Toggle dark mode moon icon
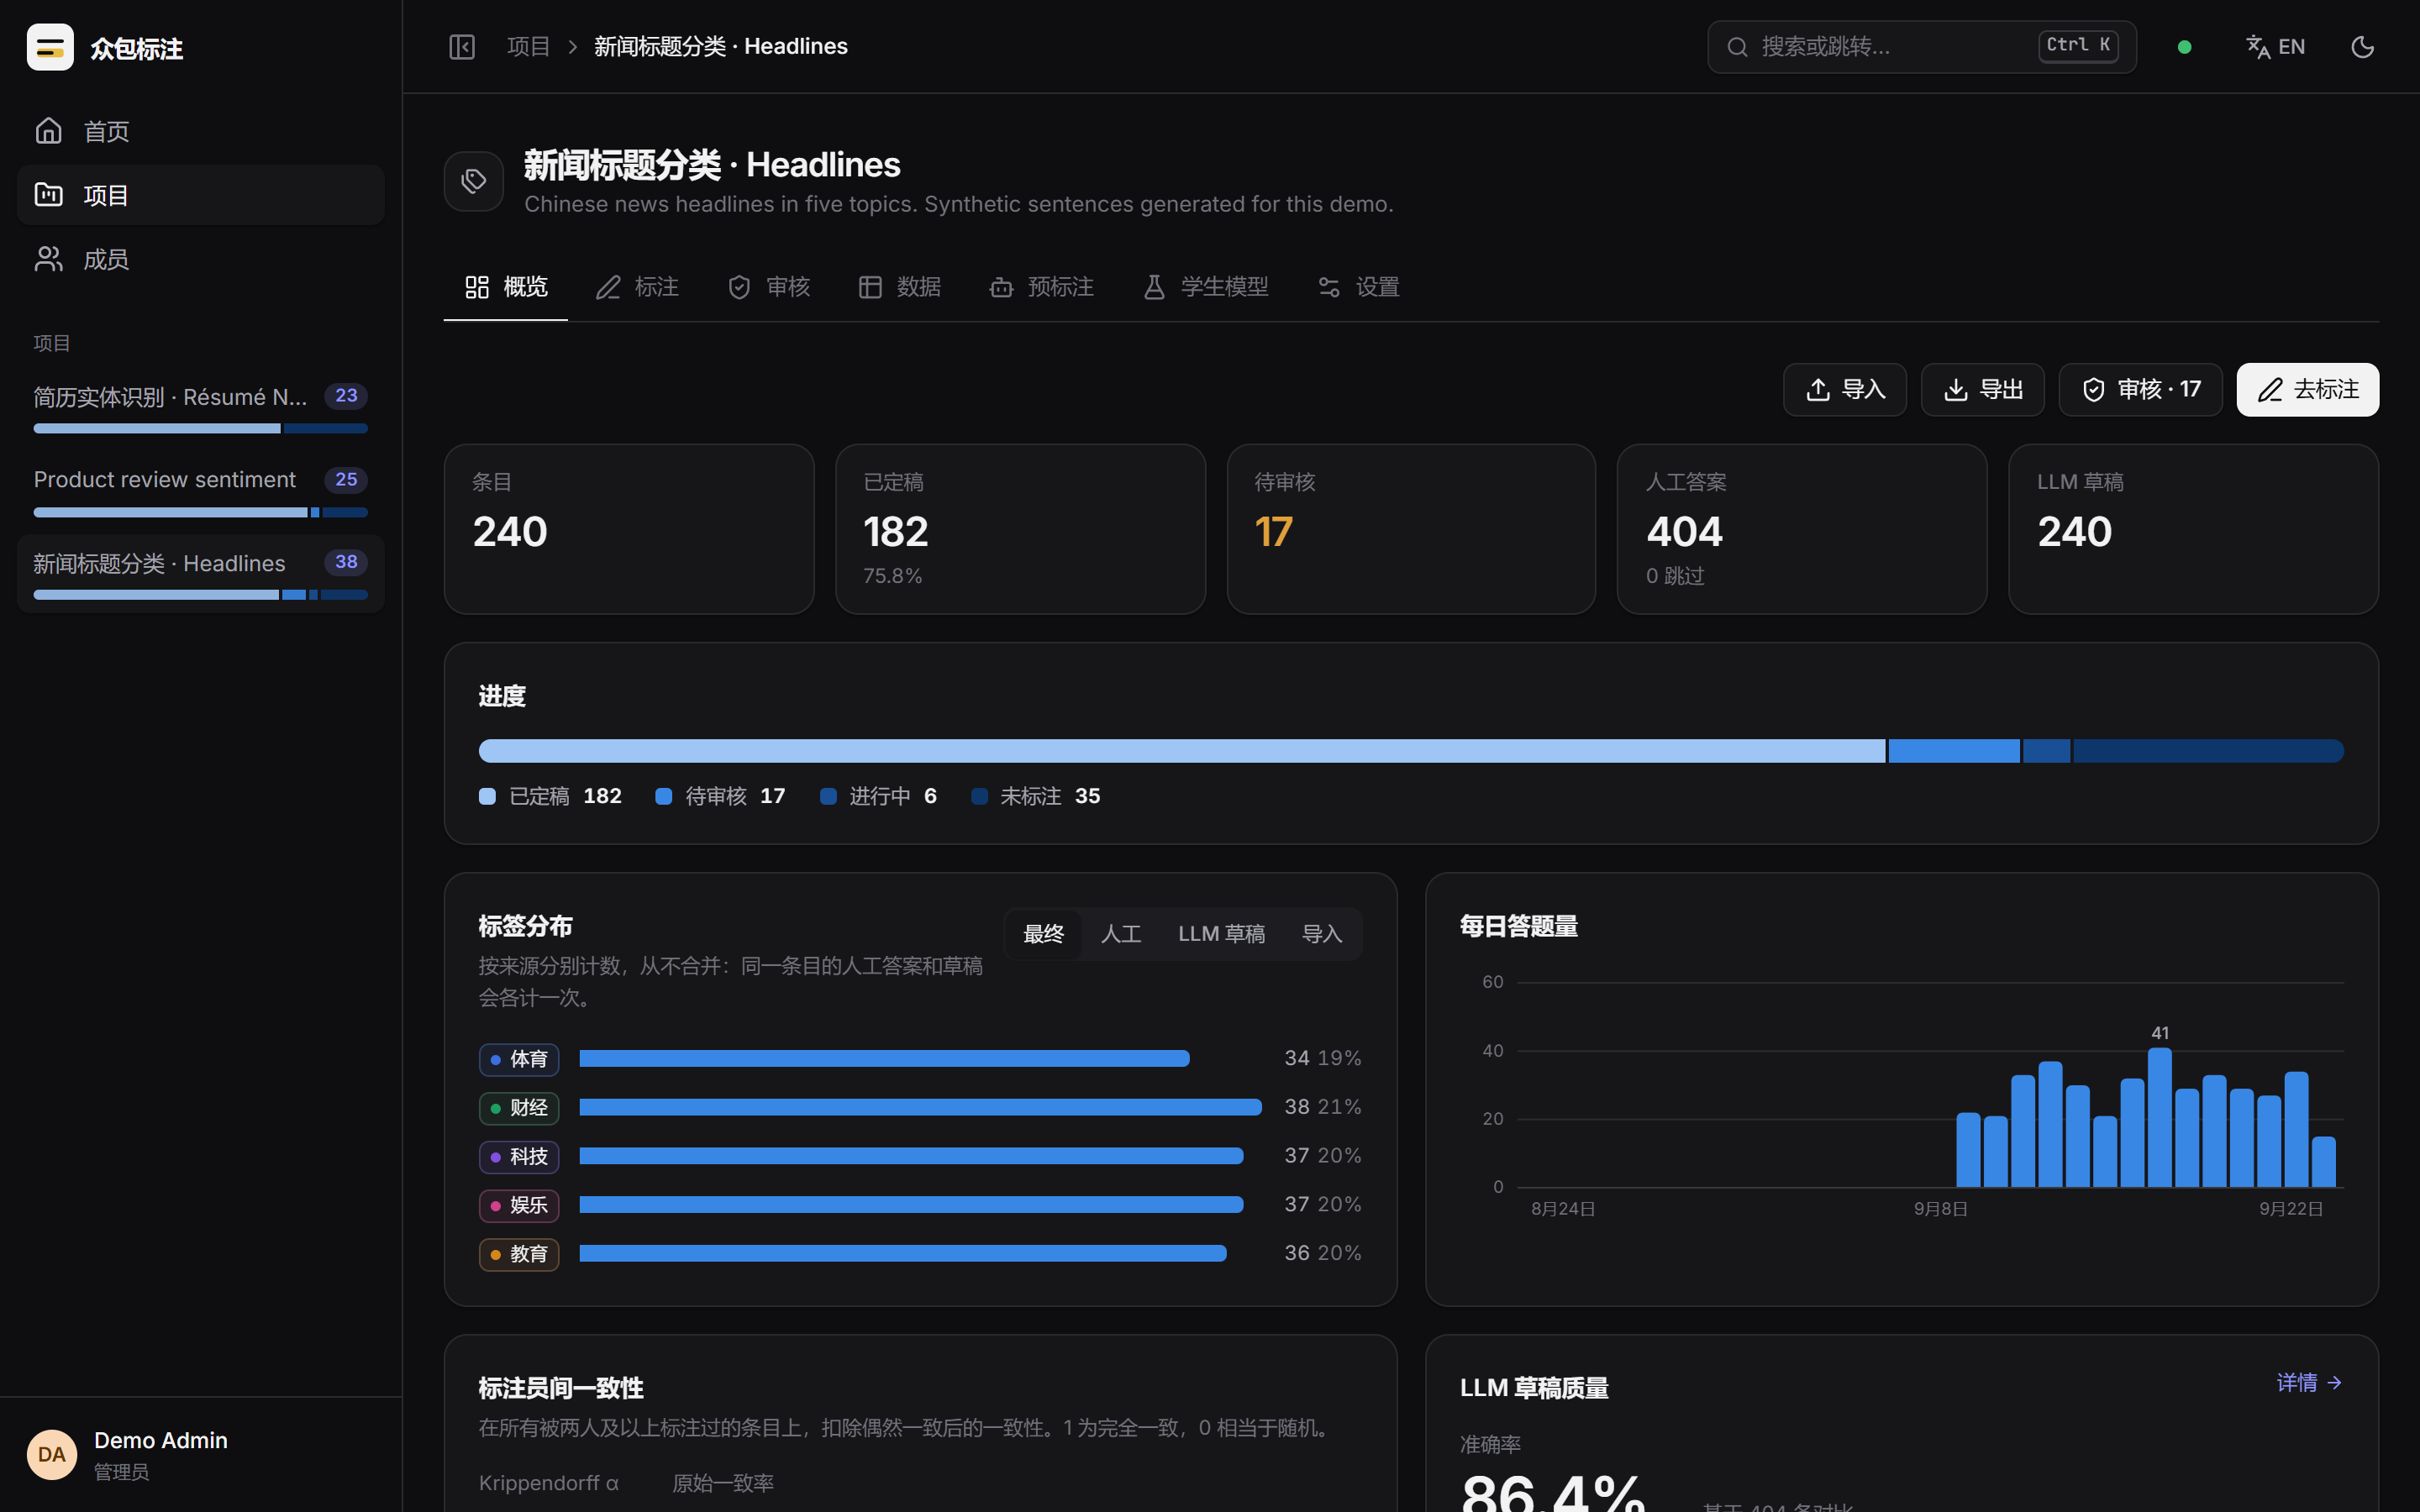This screenshot has height=1512, width=2420. coord(2362,47)
